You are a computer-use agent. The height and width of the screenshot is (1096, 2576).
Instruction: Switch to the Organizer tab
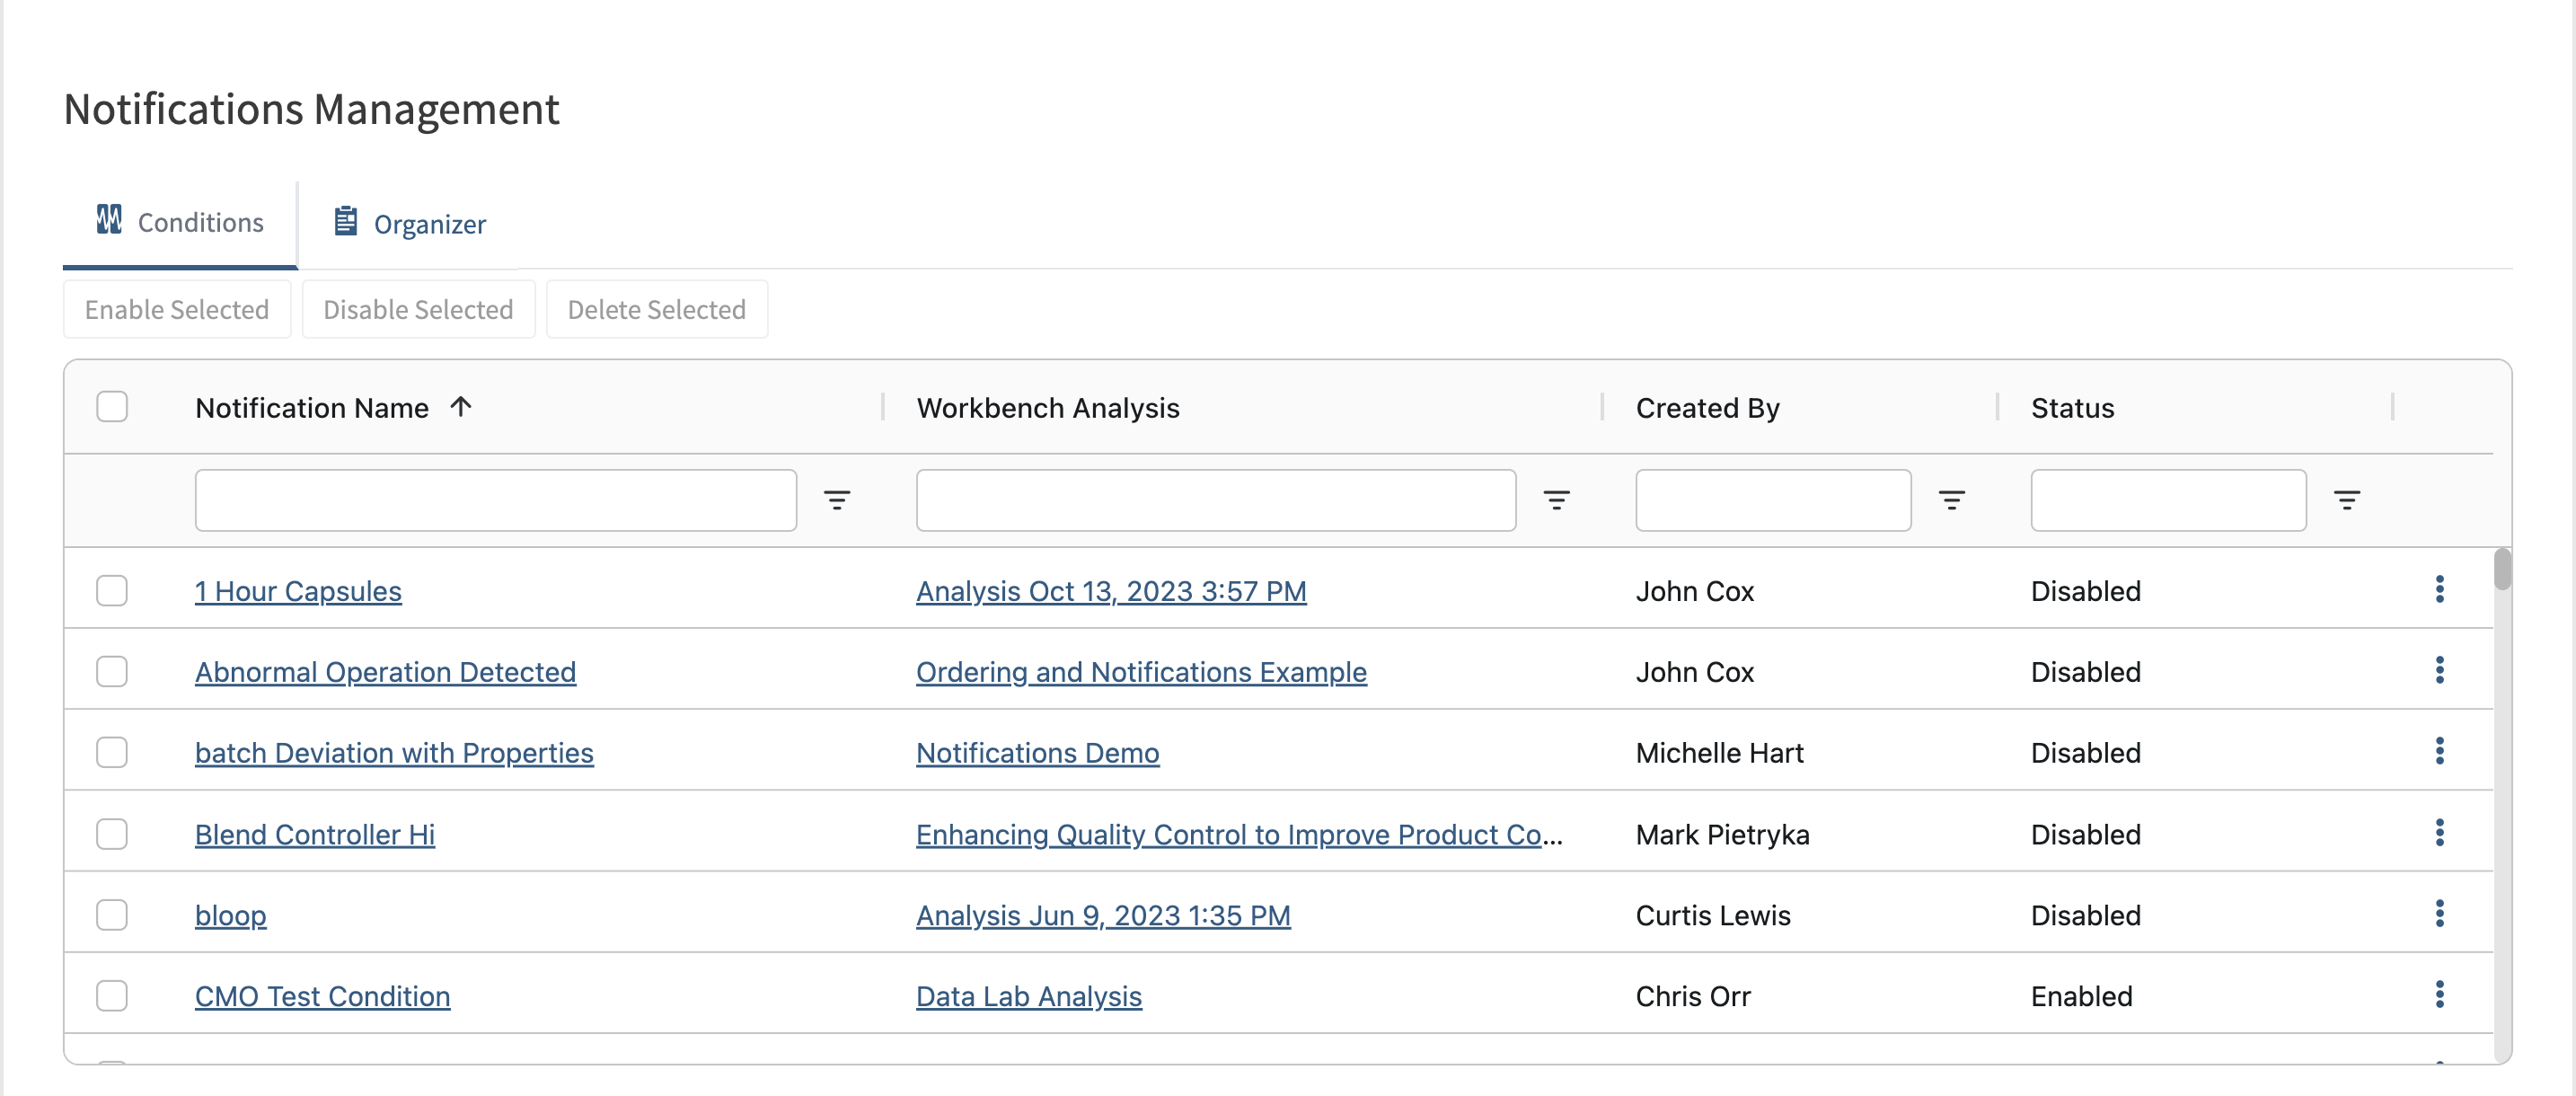pyautogui.click(x=409, y=223)
